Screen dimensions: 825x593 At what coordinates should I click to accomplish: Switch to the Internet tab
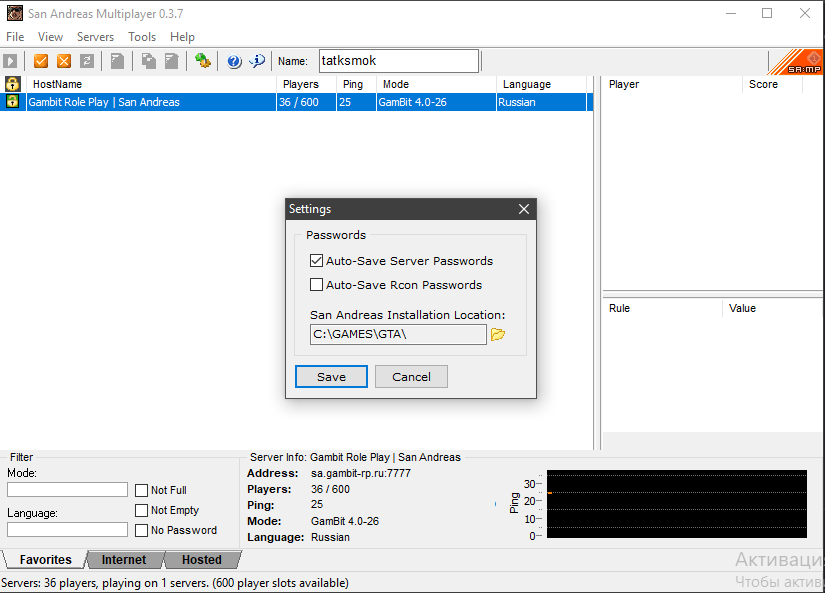[124, 560]
